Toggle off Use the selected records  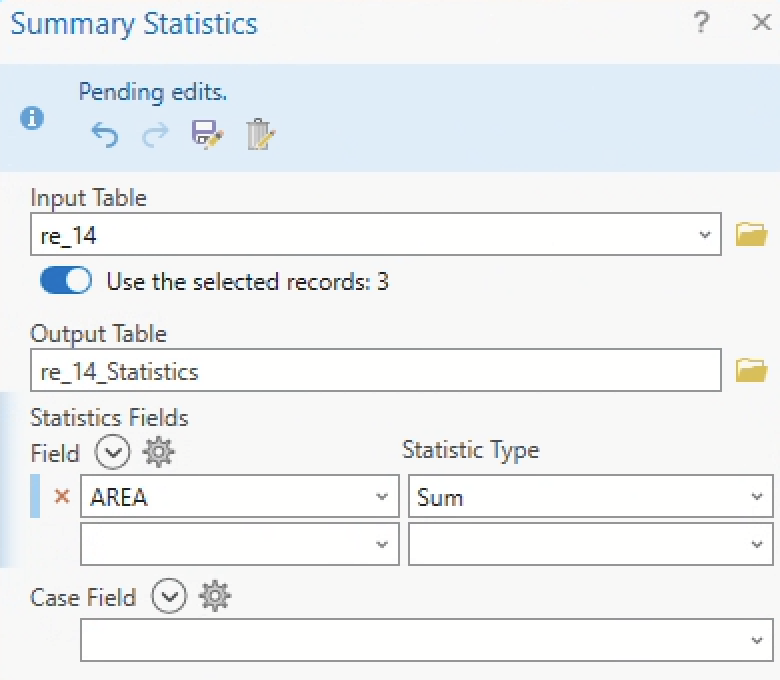(66, 281)
